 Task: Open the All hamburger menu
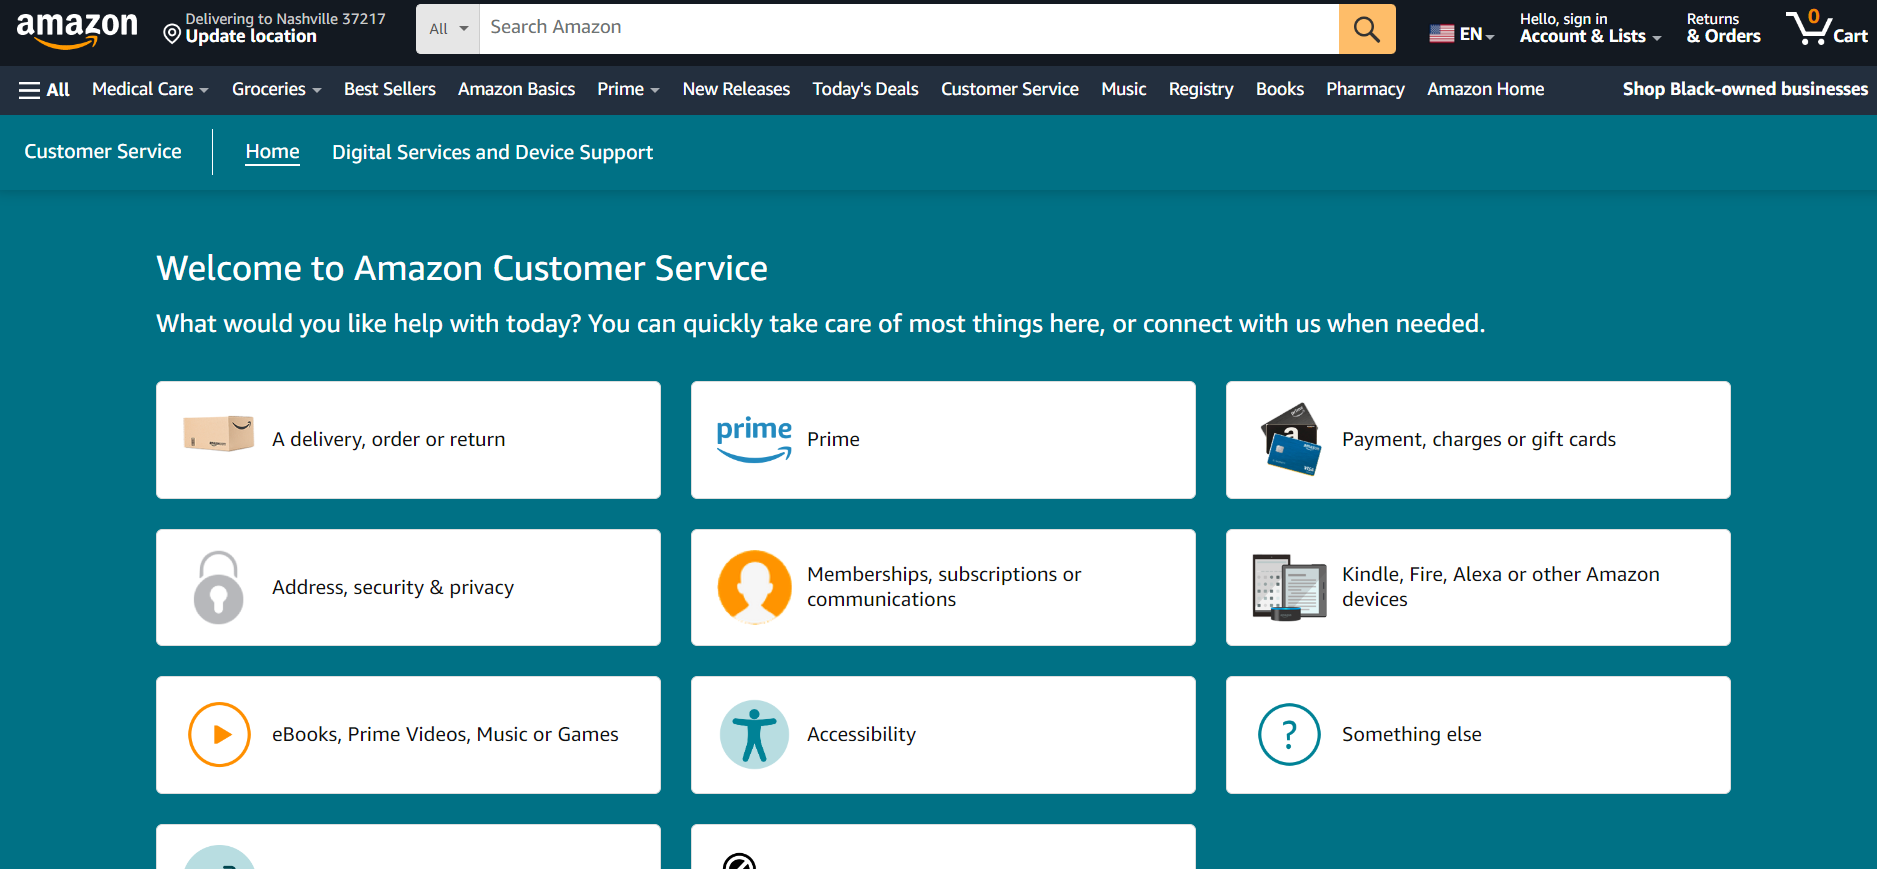pos(44,90)
